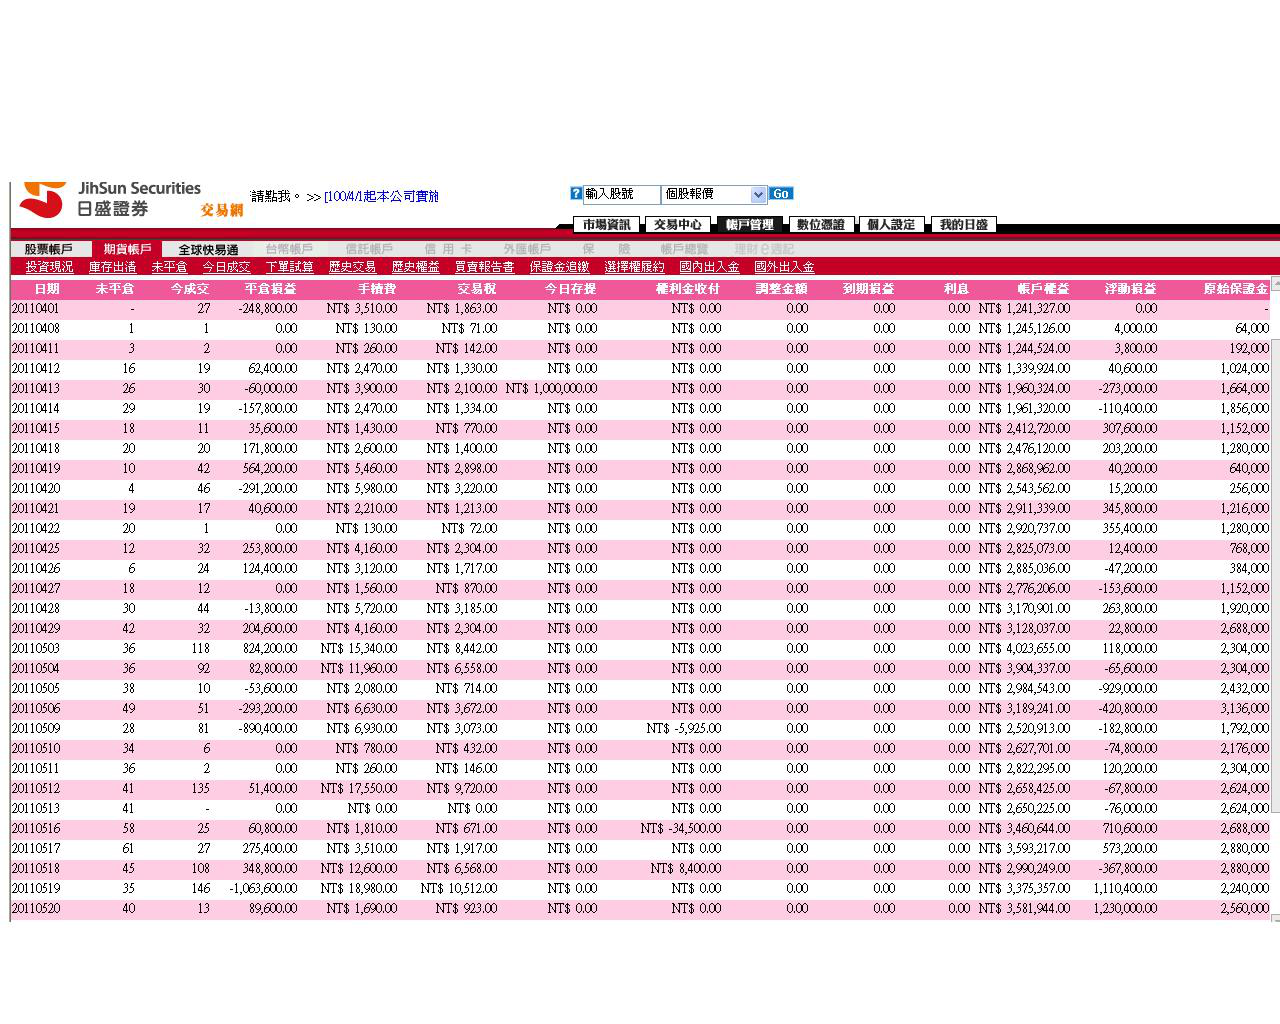
Task: Open the 數位憑證 tab
Action: 820,225
